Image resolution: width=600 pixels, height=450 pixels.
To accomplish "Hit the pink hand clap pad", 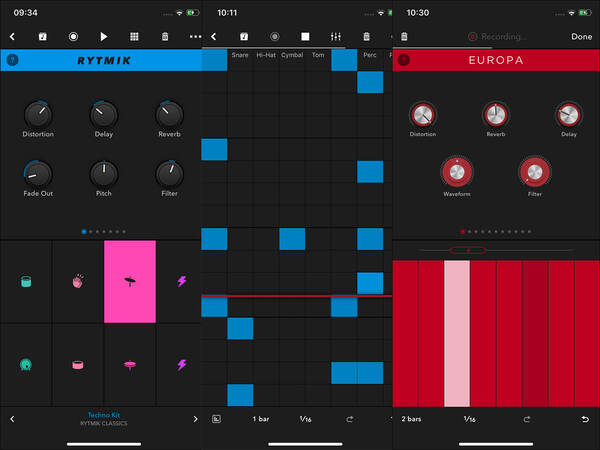I will tap(78, 282).
